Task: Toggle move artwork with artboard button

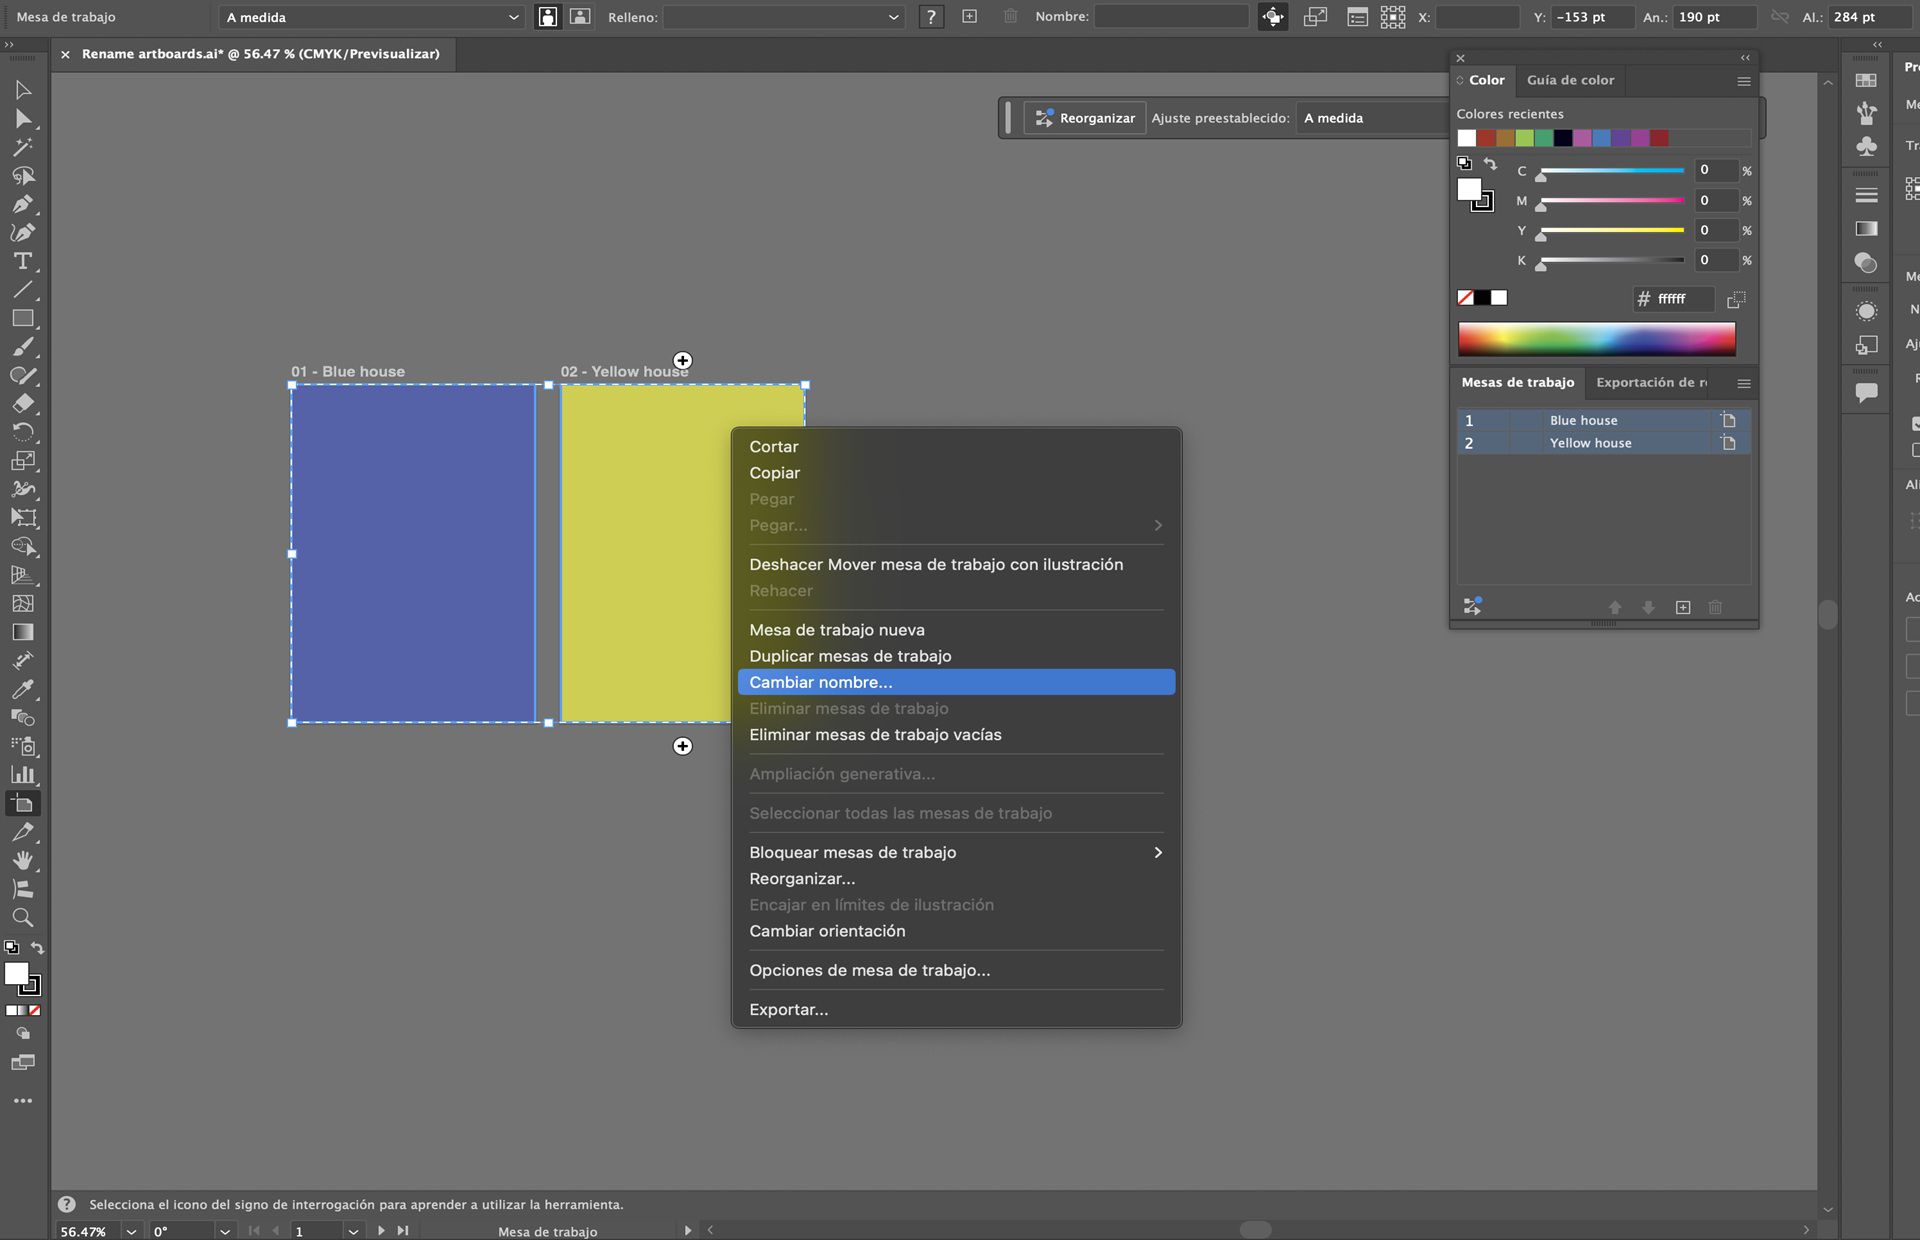Action: 1272,17
